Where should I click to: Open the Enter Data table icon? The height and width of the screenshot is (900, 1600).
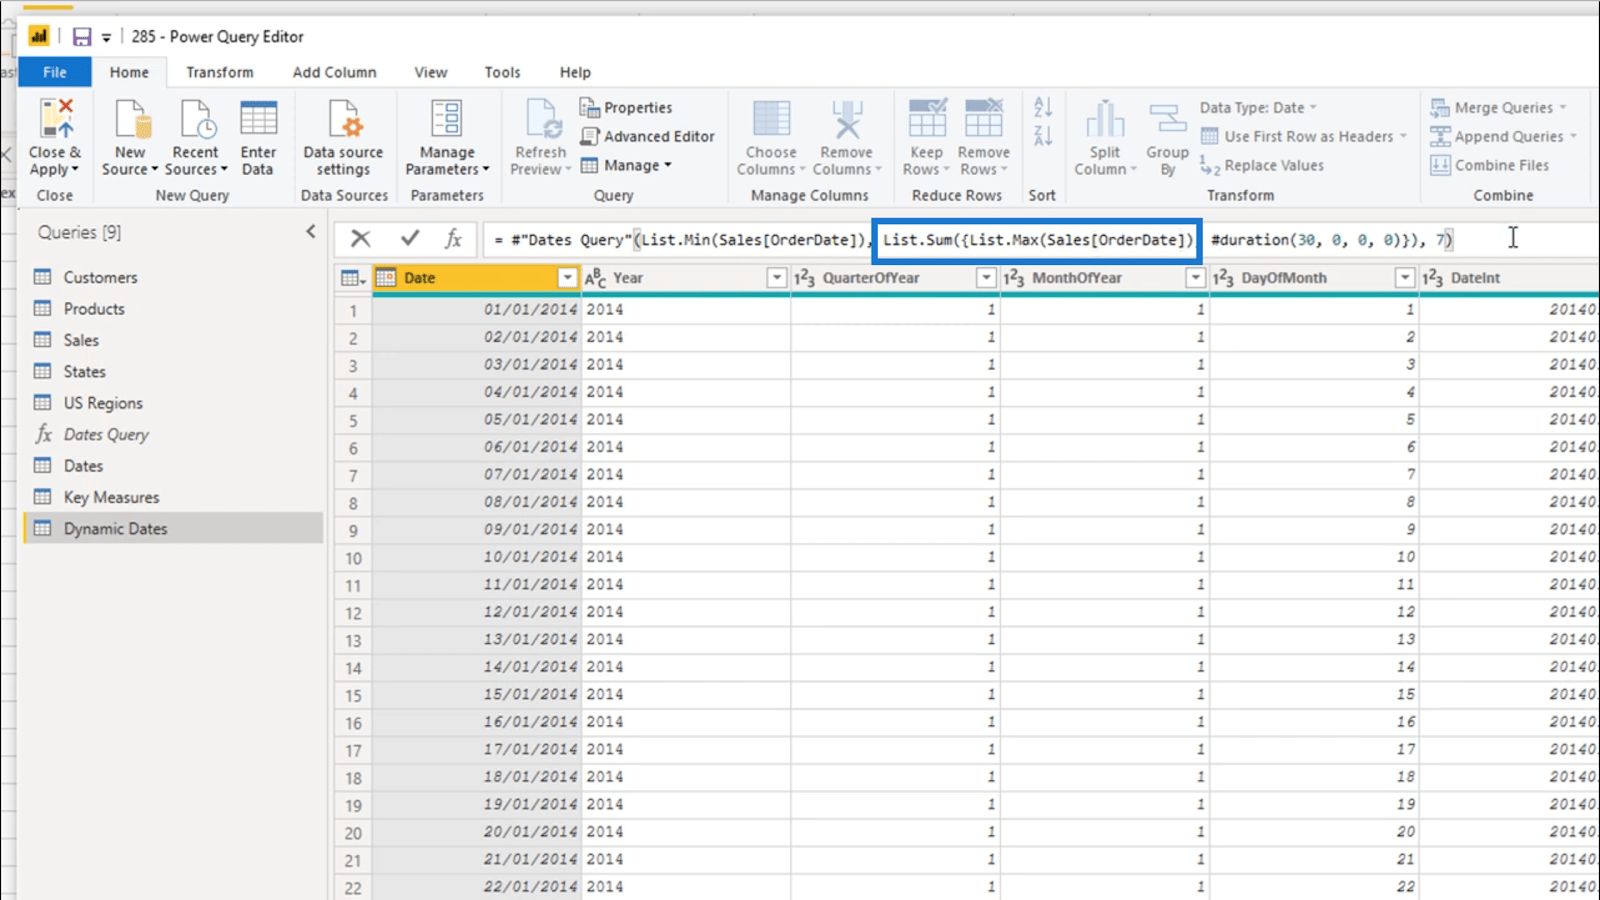pos(258,119)
